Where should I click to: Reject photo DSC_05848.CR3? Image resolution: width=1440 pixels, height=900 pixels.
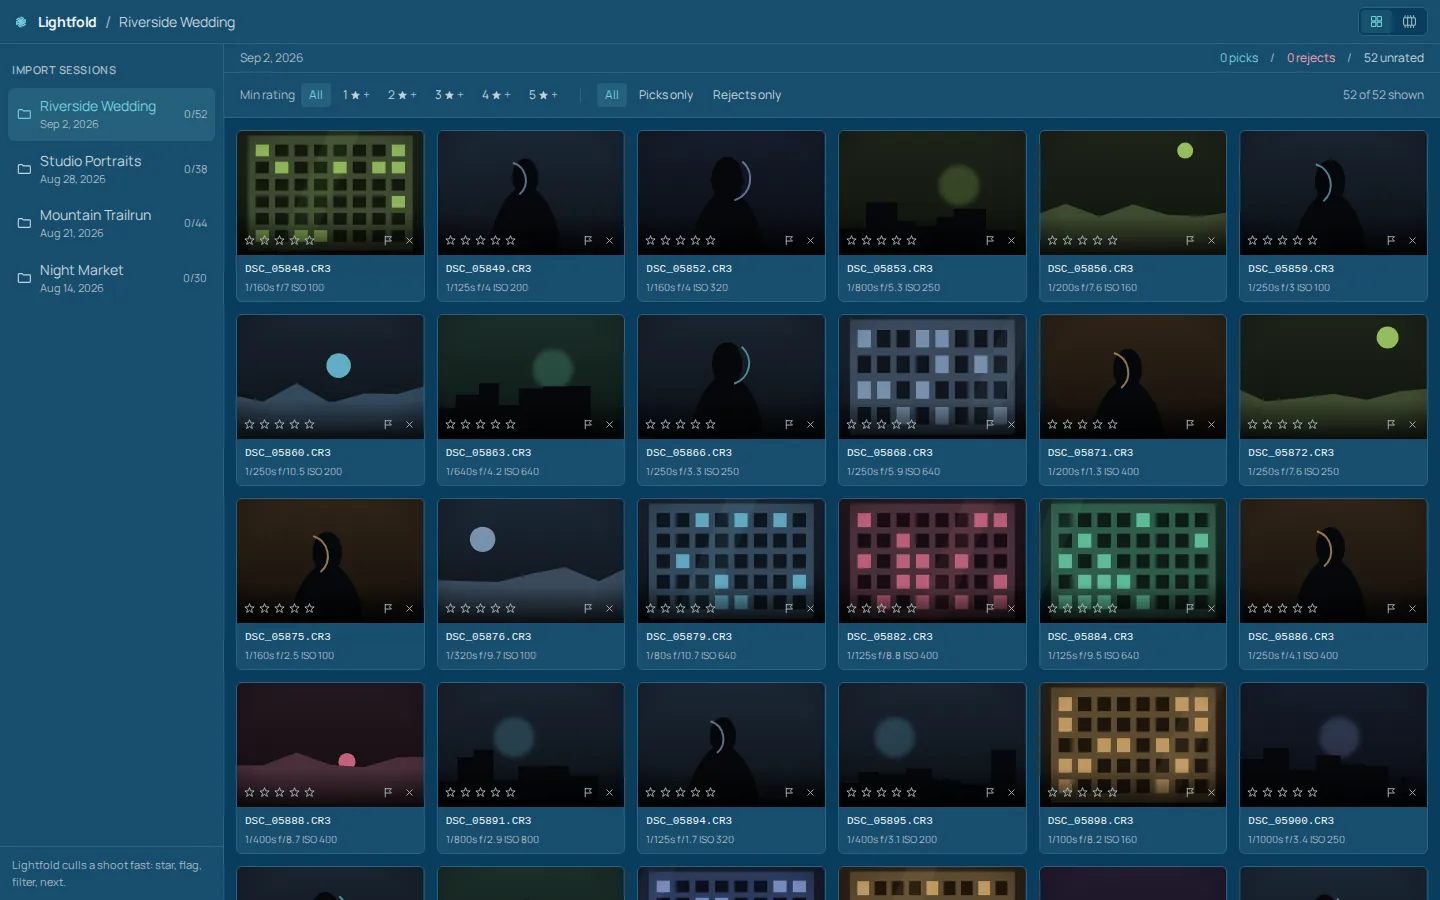pos(409,240)
